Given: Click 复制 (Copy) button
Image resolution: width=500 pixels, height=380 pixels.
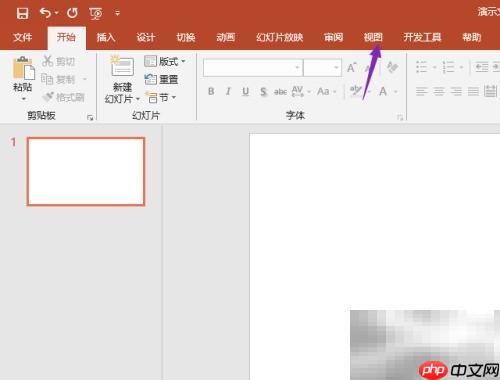Looking at the screenshot, I should [58, 79].
